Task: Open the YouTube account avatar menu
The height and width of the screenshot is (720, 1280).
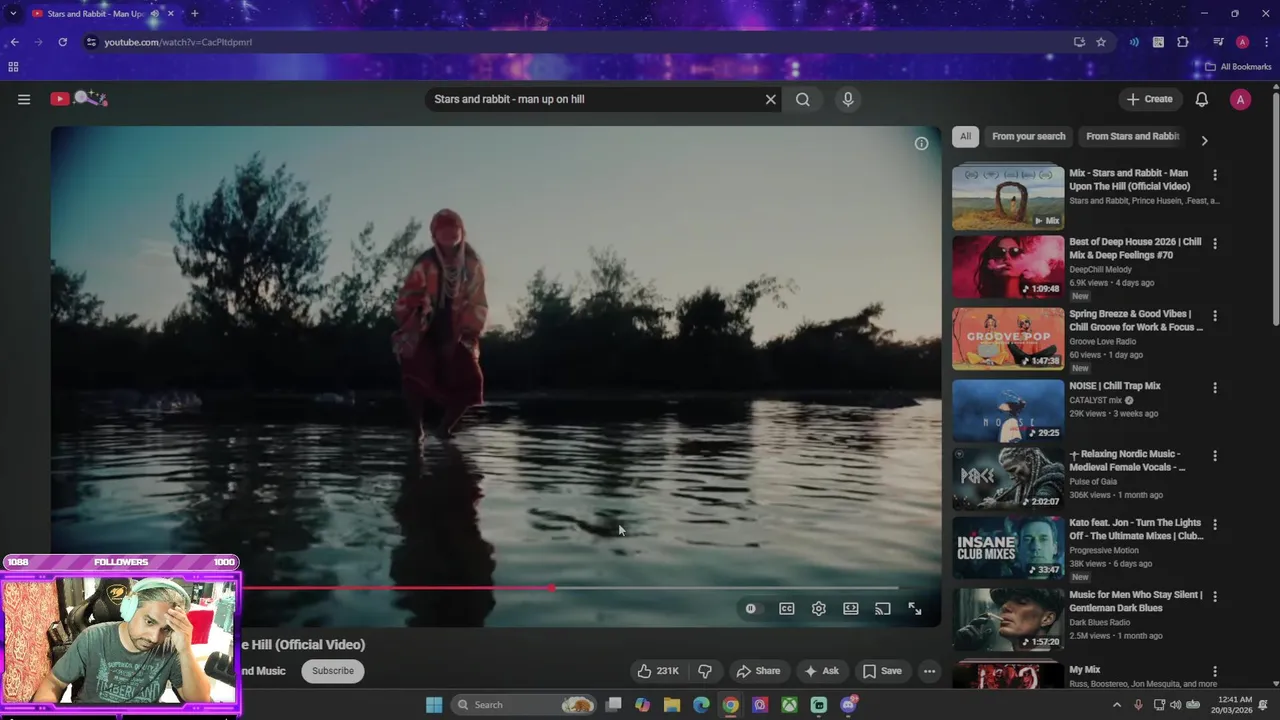Action: [x=1240, y=99]
